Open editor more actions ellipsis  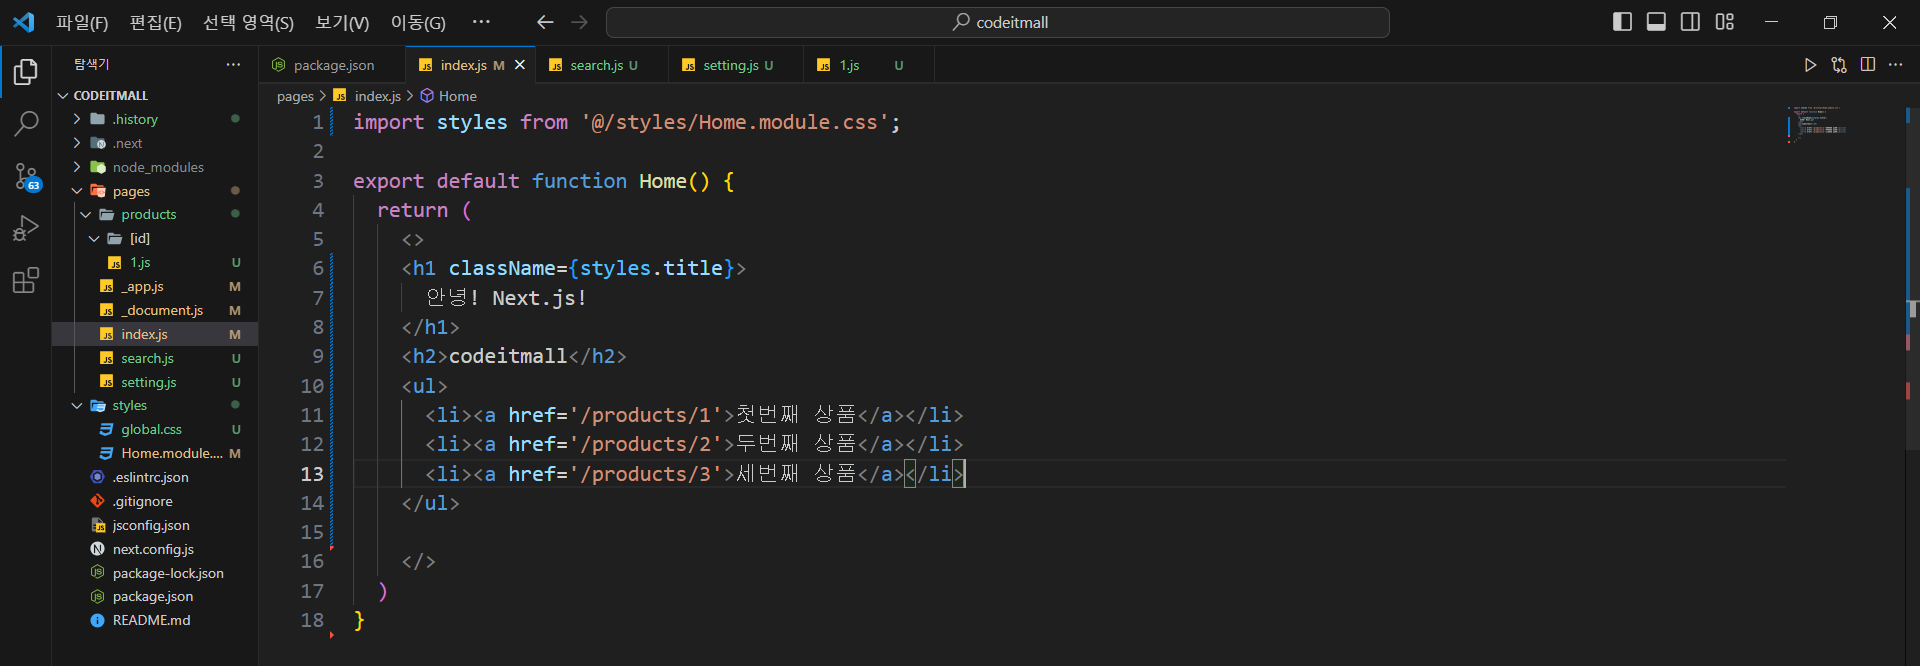point(1895,65)
